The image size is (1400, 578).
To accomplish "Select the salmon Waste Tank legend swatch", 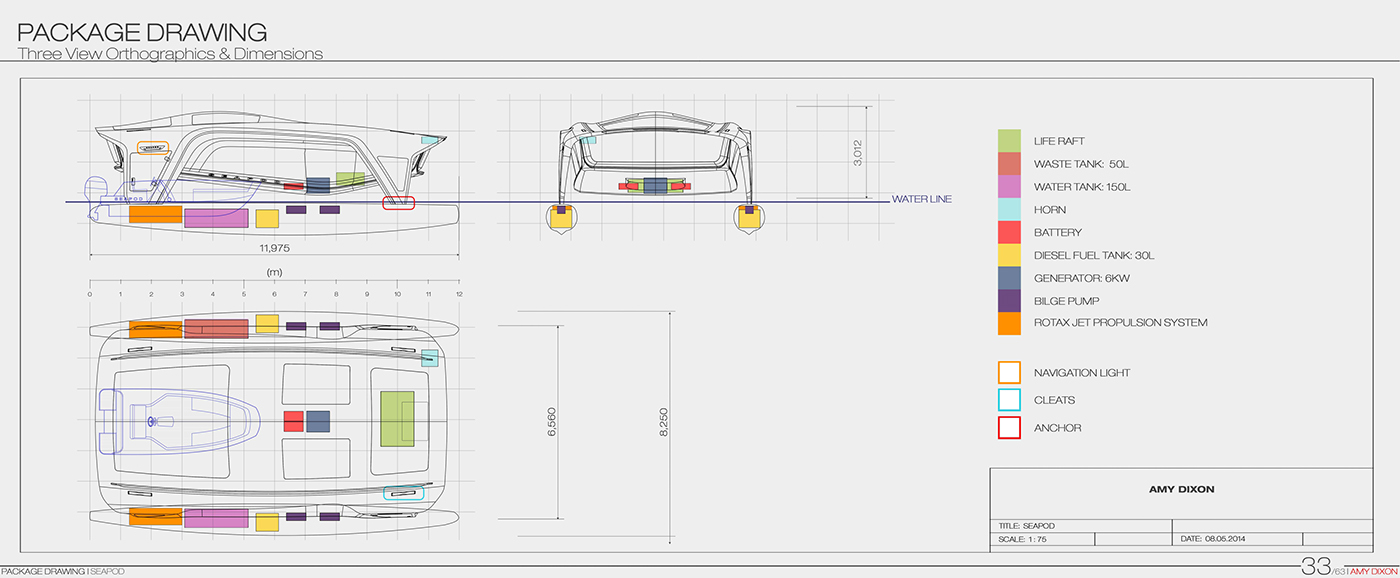I will click(1009, 164).
